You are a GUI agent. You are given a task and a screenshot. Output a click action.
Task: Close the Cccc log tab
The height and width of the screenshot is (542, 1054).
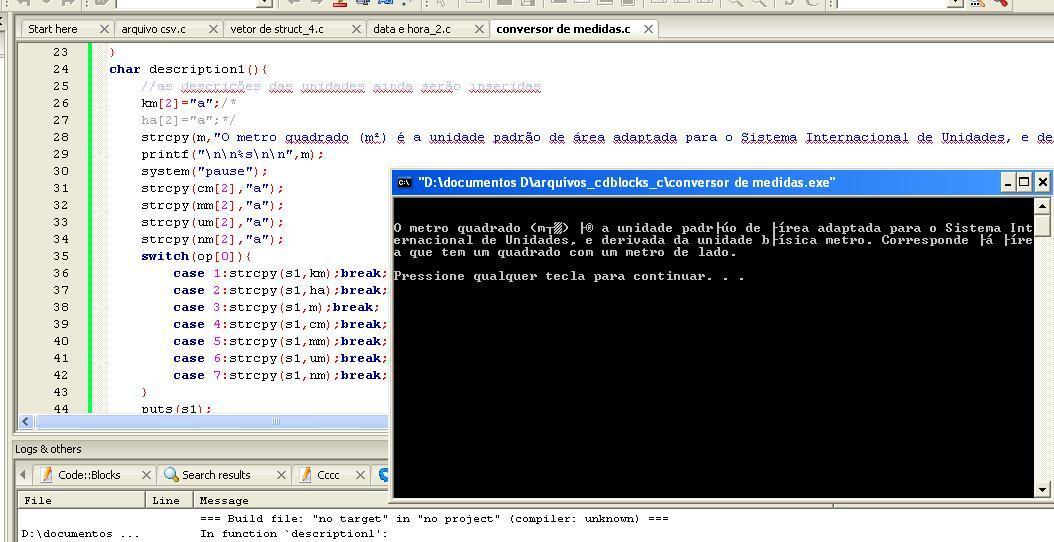(360, 475)
